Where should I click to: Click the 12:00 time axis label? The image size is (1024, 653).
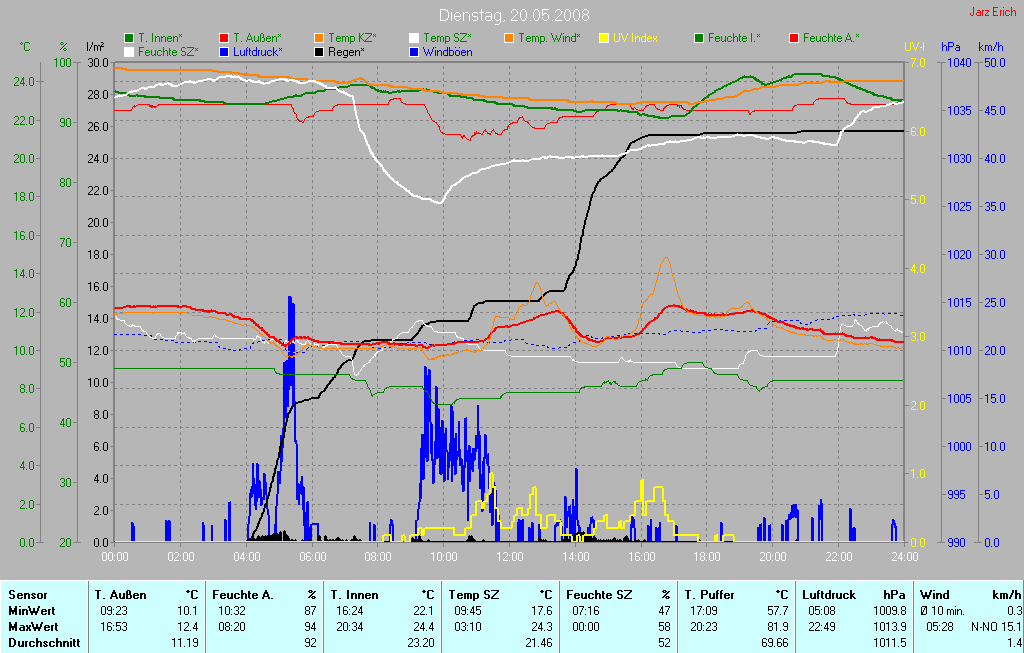509,557
